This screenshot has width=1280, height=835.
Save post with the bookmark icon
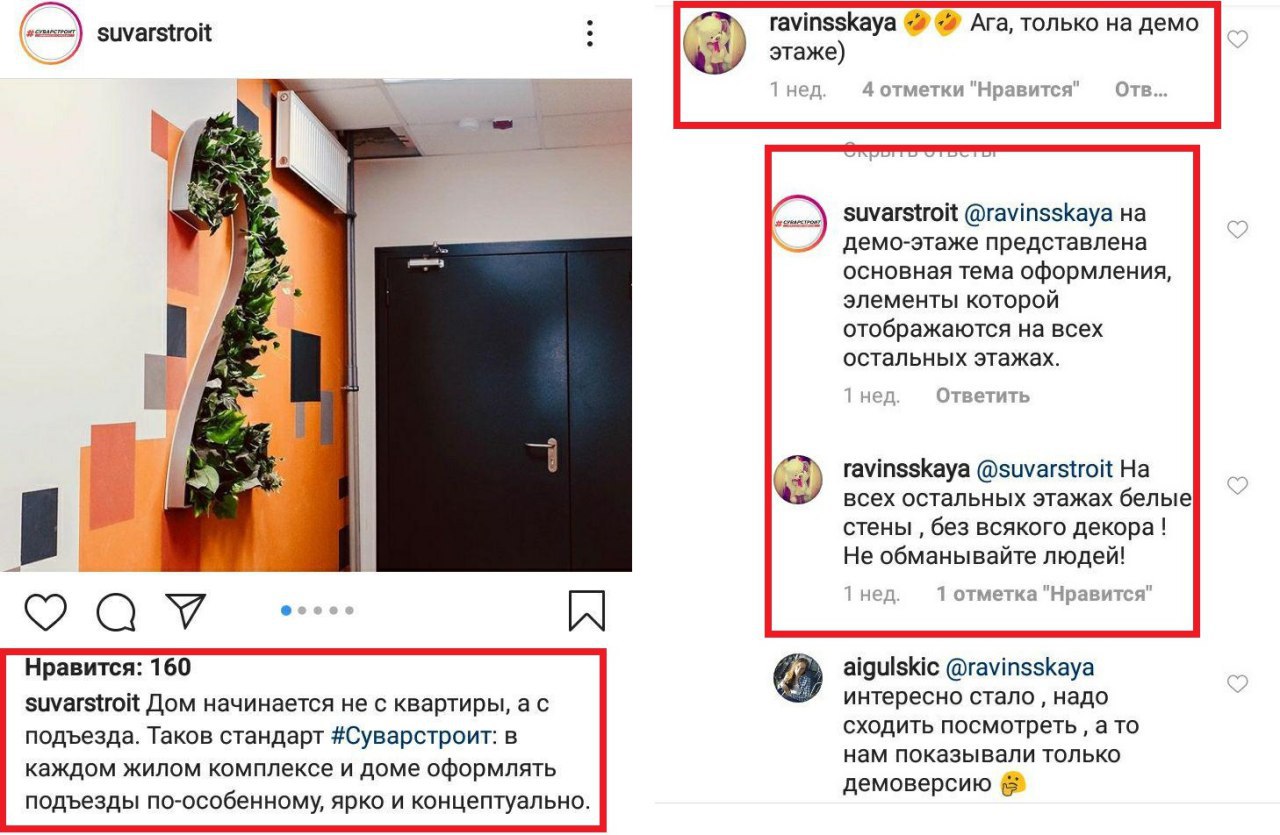(x=587, y=611)
